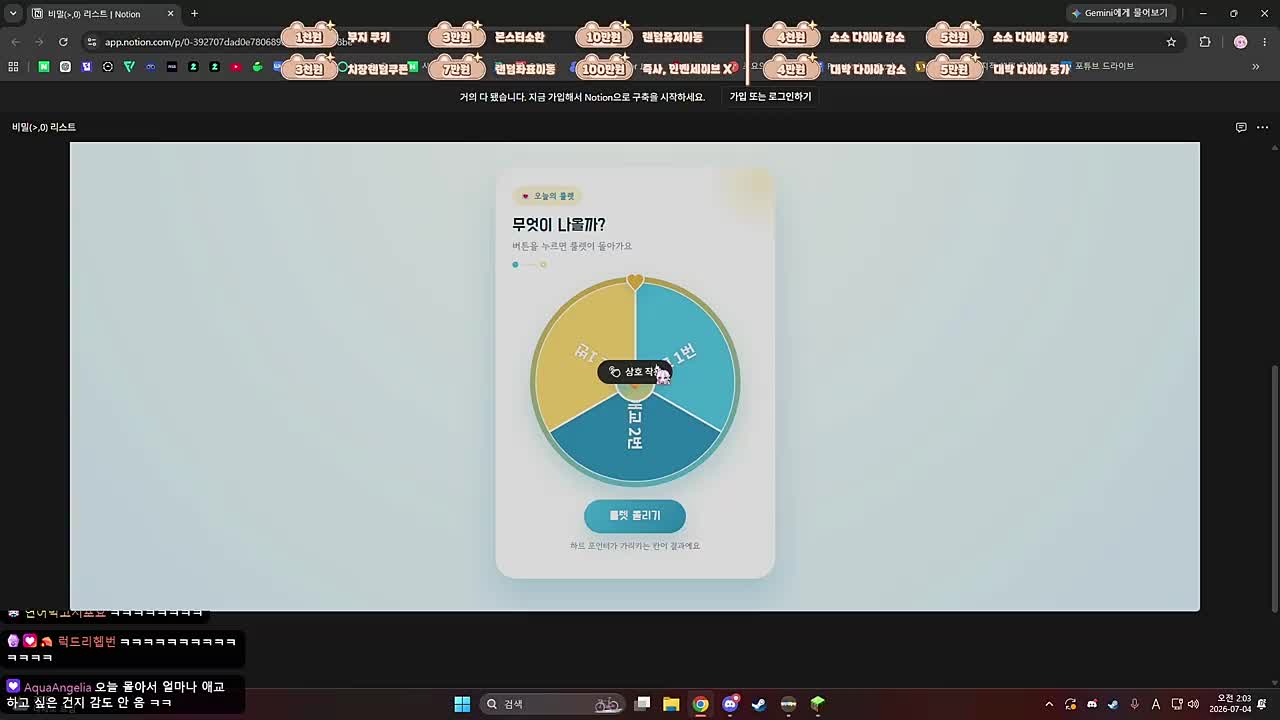
Task: Open the apps grid in the bookmarks bar
Action: pyautogui.click(x=13, y=66)
